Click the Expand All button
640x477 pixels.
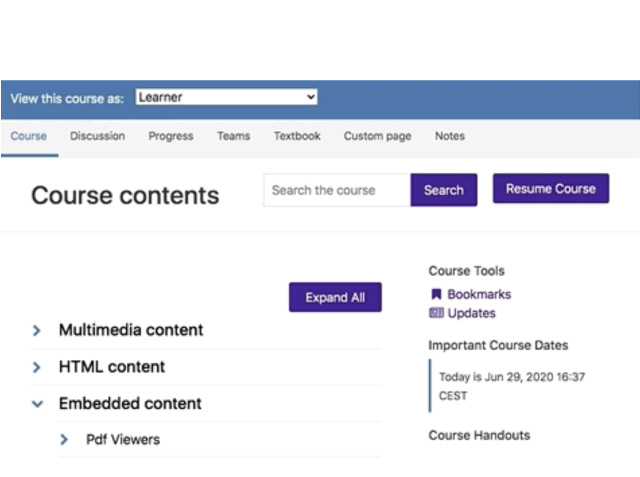tap(336, 297)
